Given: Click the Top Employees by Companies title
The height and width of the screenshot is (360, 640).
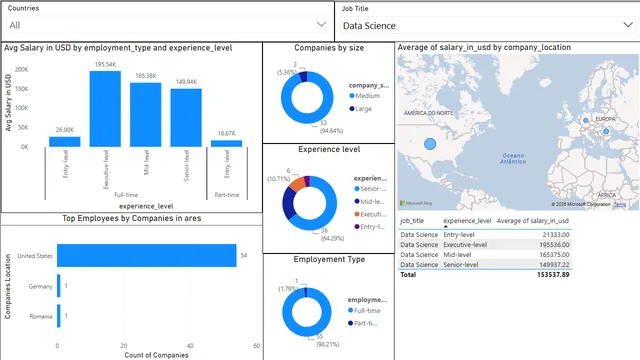Looking at the screenshot, I should 131,218.
